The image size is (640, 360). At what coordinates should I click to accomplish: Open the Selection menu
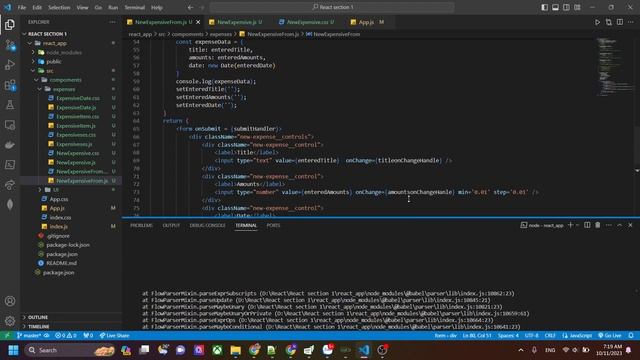[59, 7]
